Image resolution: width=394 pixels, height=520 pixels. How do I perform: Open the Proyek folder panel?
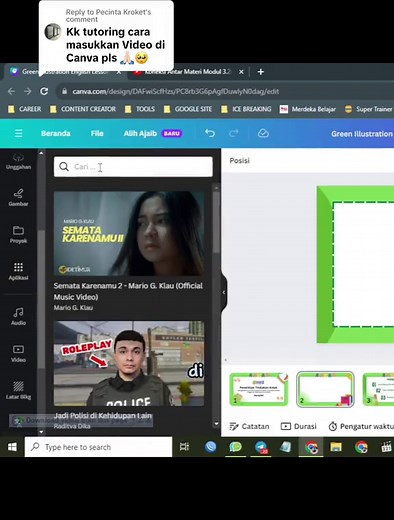[18, 234]
